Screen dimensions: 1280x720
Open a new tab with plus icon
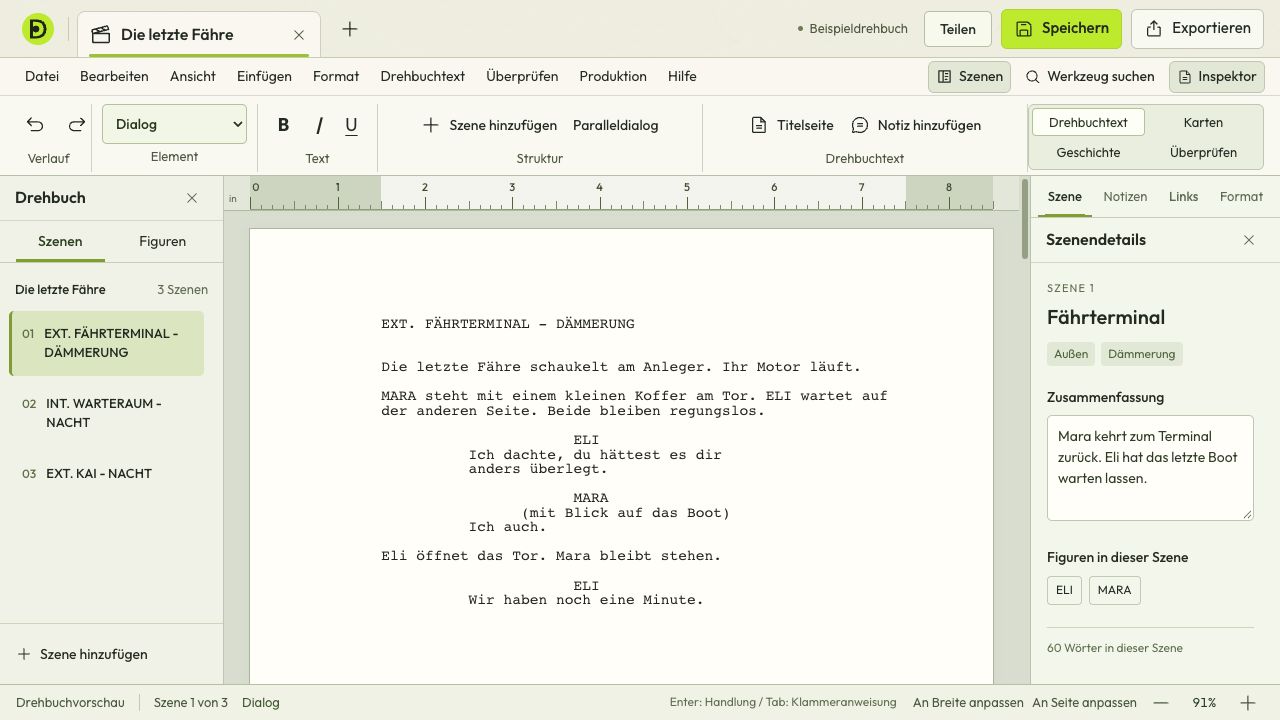click(x=350, y=29)
